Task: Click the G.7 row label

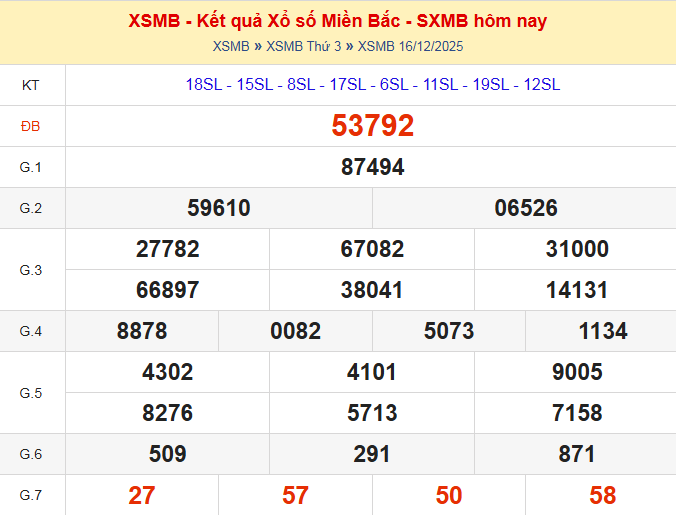Action: (x=31, y=495)
